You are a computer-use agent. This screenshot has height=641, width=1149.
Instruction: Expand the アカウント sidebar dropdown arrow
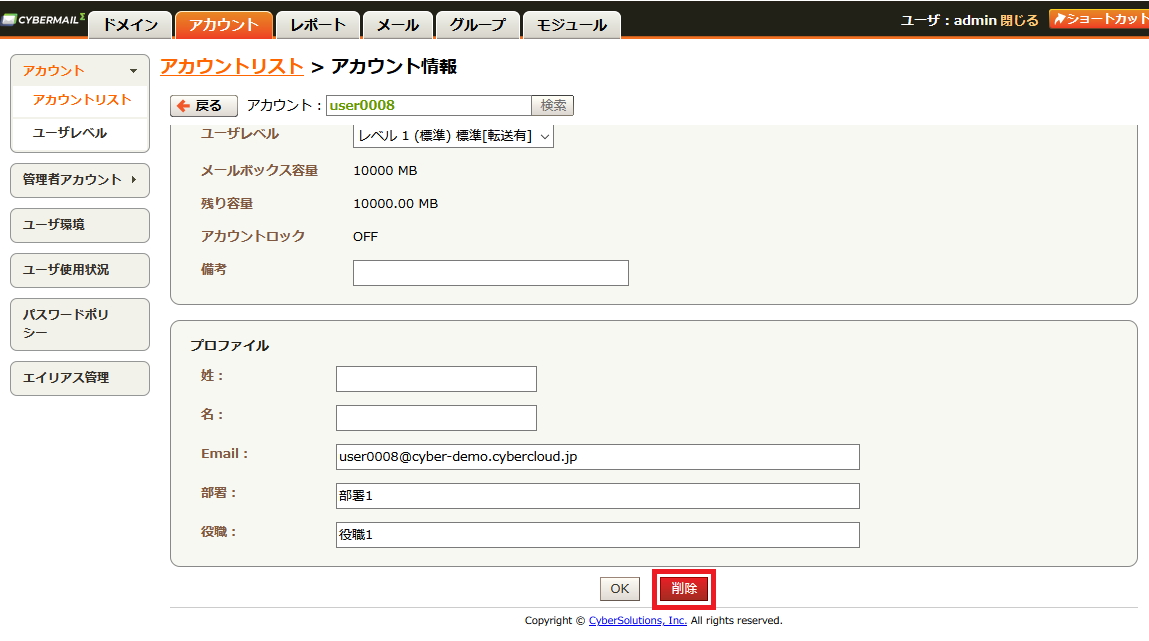coord(133,71)
